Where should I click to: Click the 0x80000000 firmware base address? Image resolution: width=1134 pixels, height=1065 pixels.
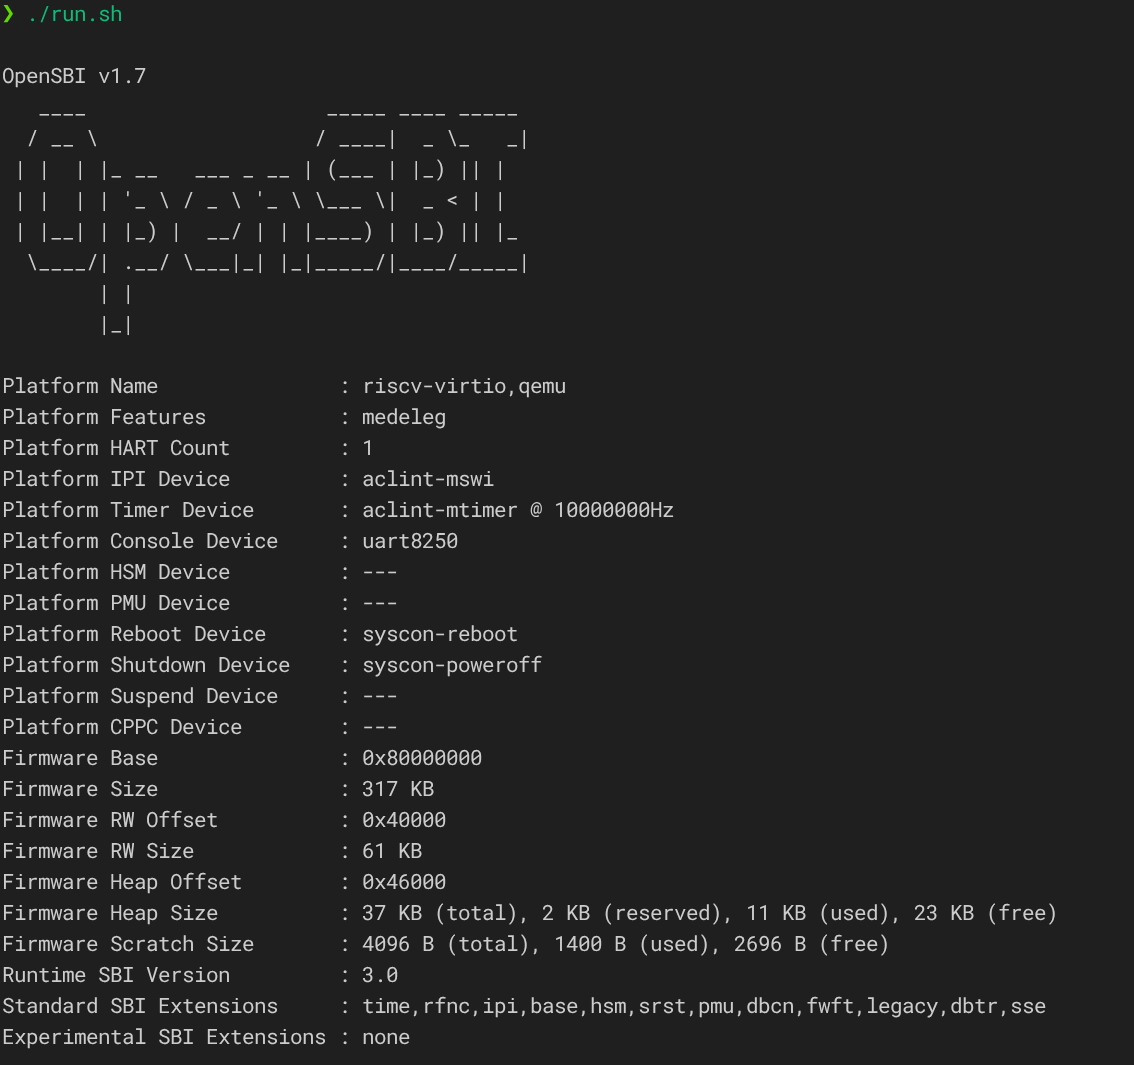(x=422, y=758)
